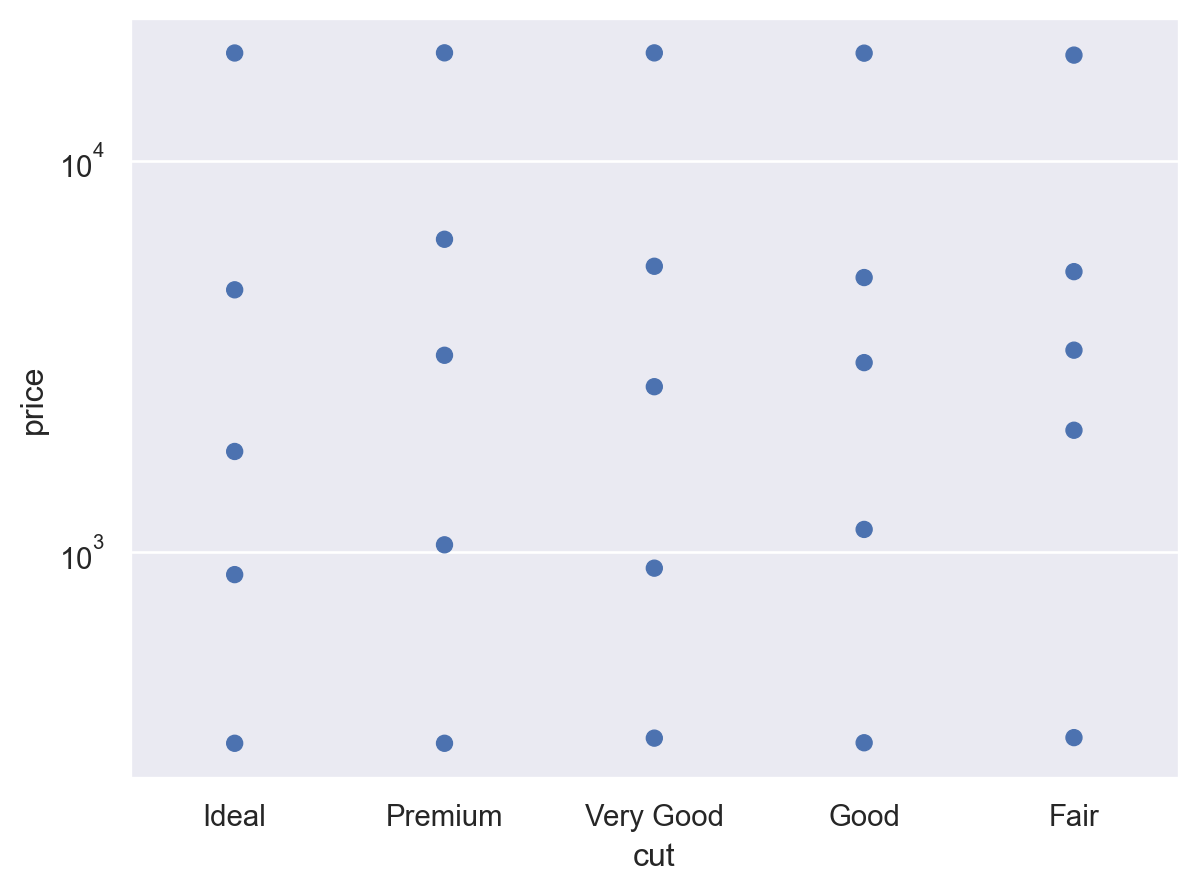Click the lowest Fair data point

click(1074, 738)
